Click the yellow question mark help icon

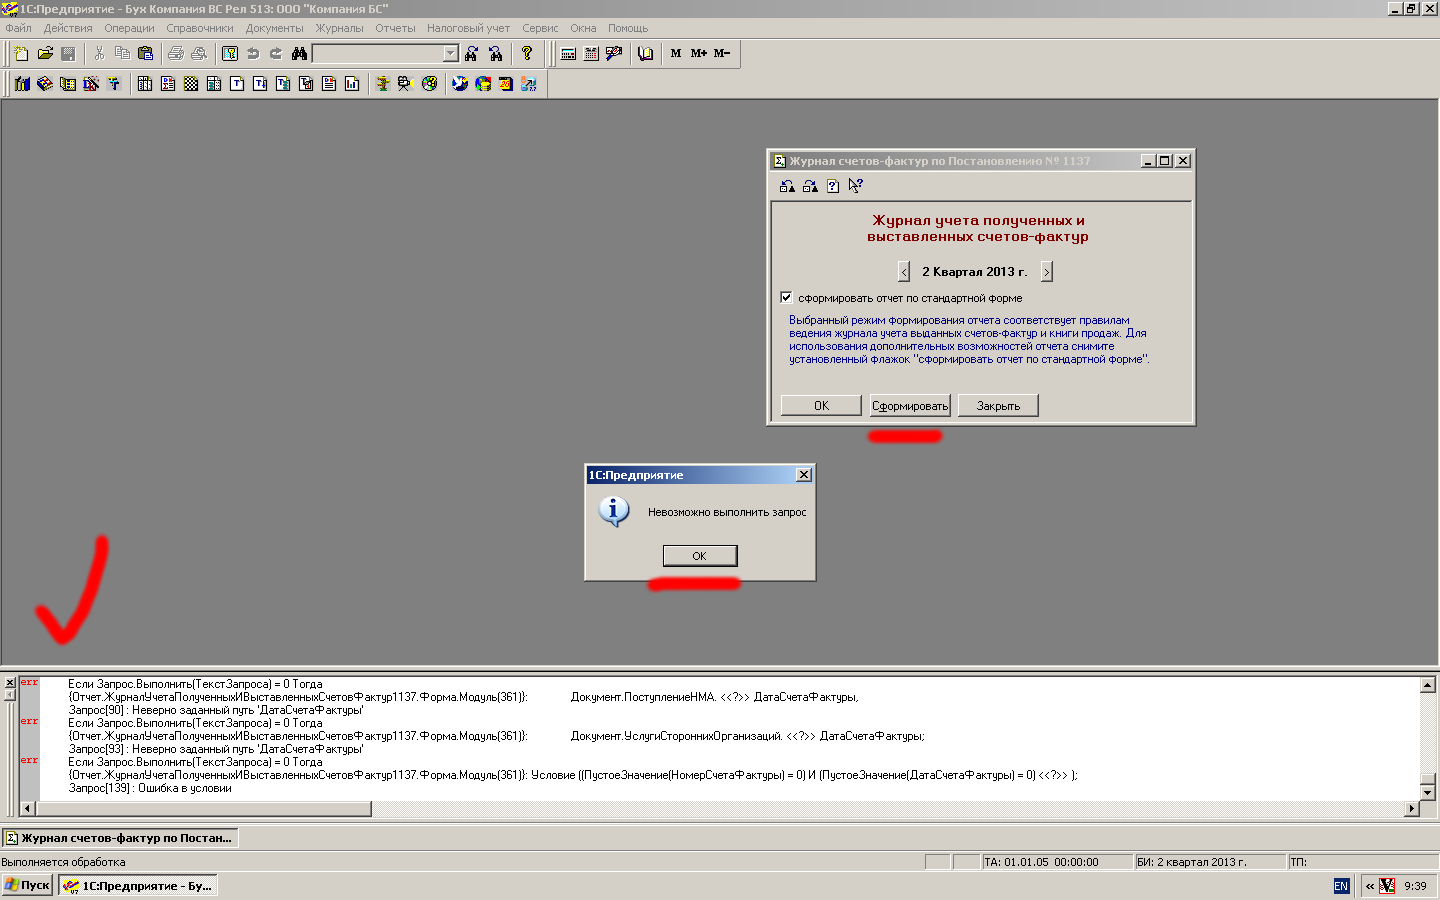[527, 54]
